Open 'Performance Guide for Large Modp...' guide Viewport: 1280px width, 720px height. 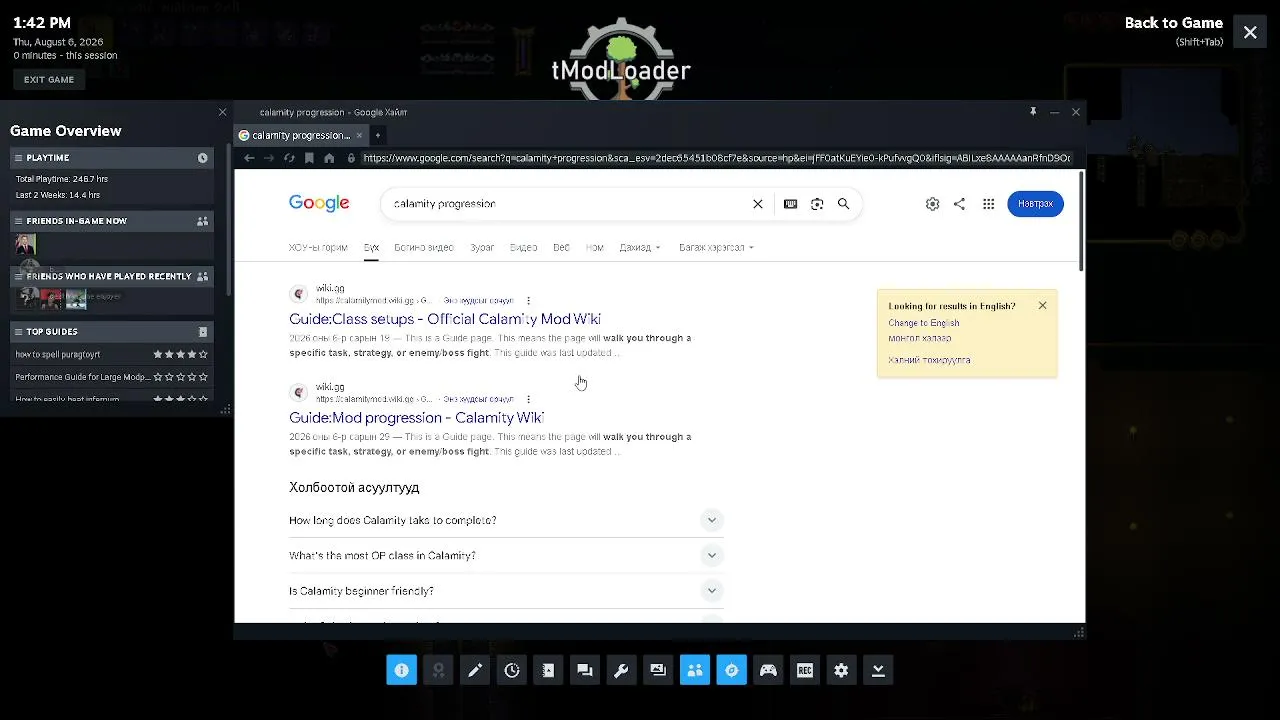[112, 377]
